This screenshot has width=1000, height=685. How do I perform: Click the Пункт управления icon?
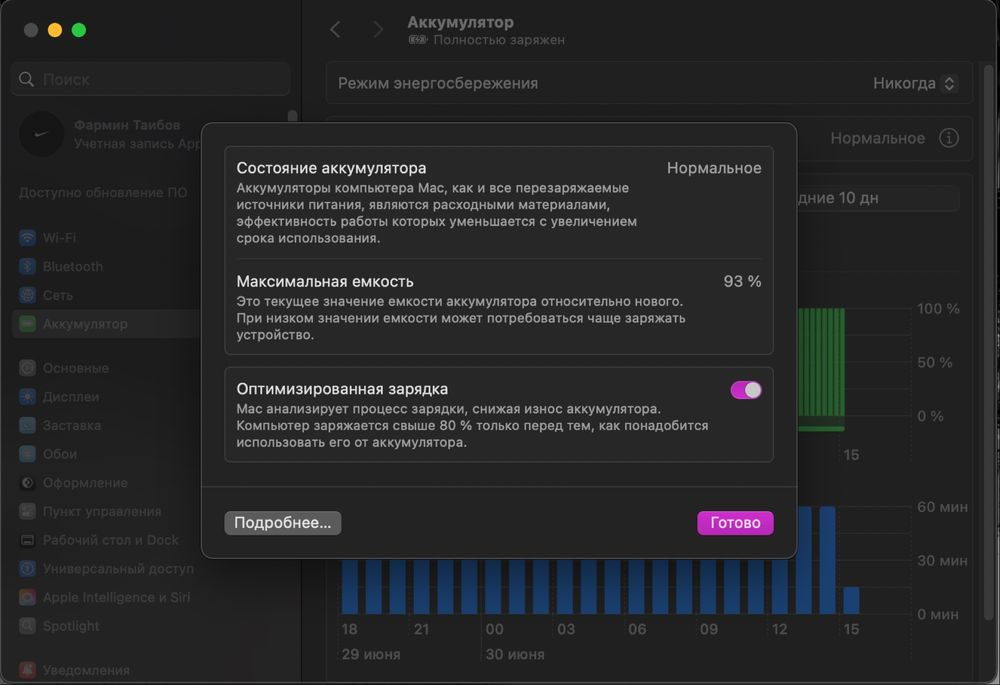(27, 512)
